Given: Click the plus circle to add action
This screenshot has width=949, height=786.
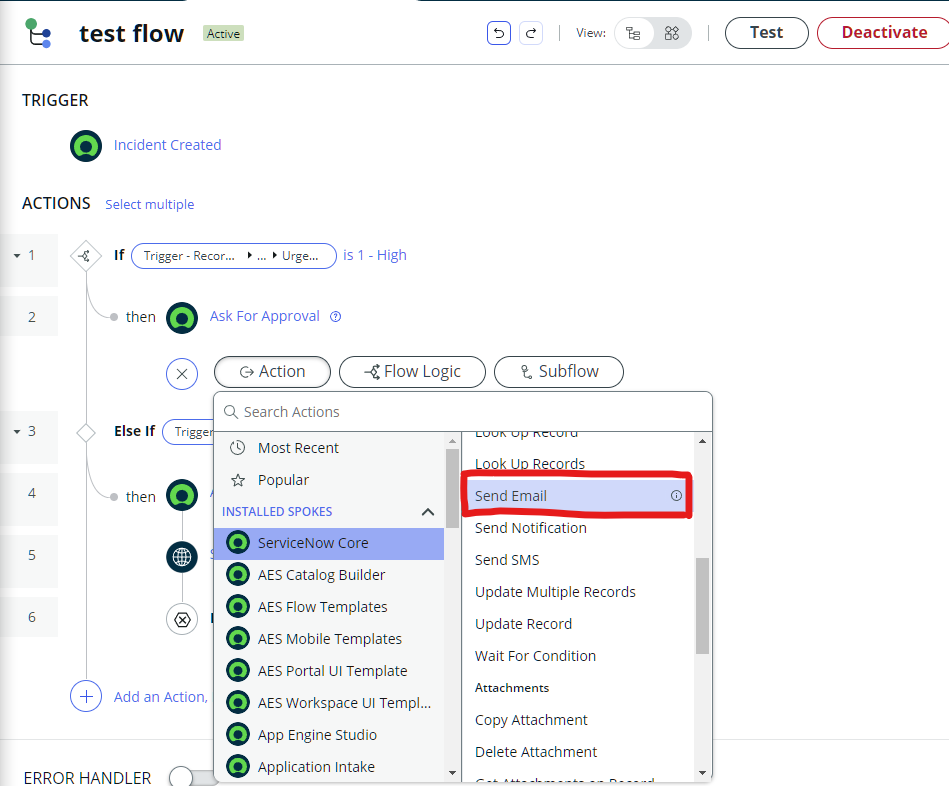Looking at the screenshot, I should 86,696.
